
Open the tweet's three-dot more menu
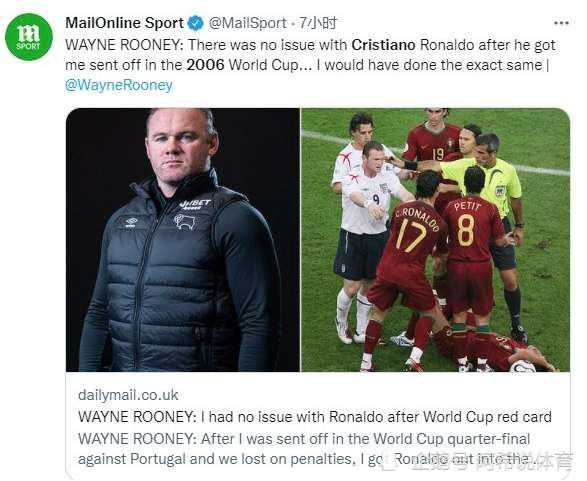point(561,23)
